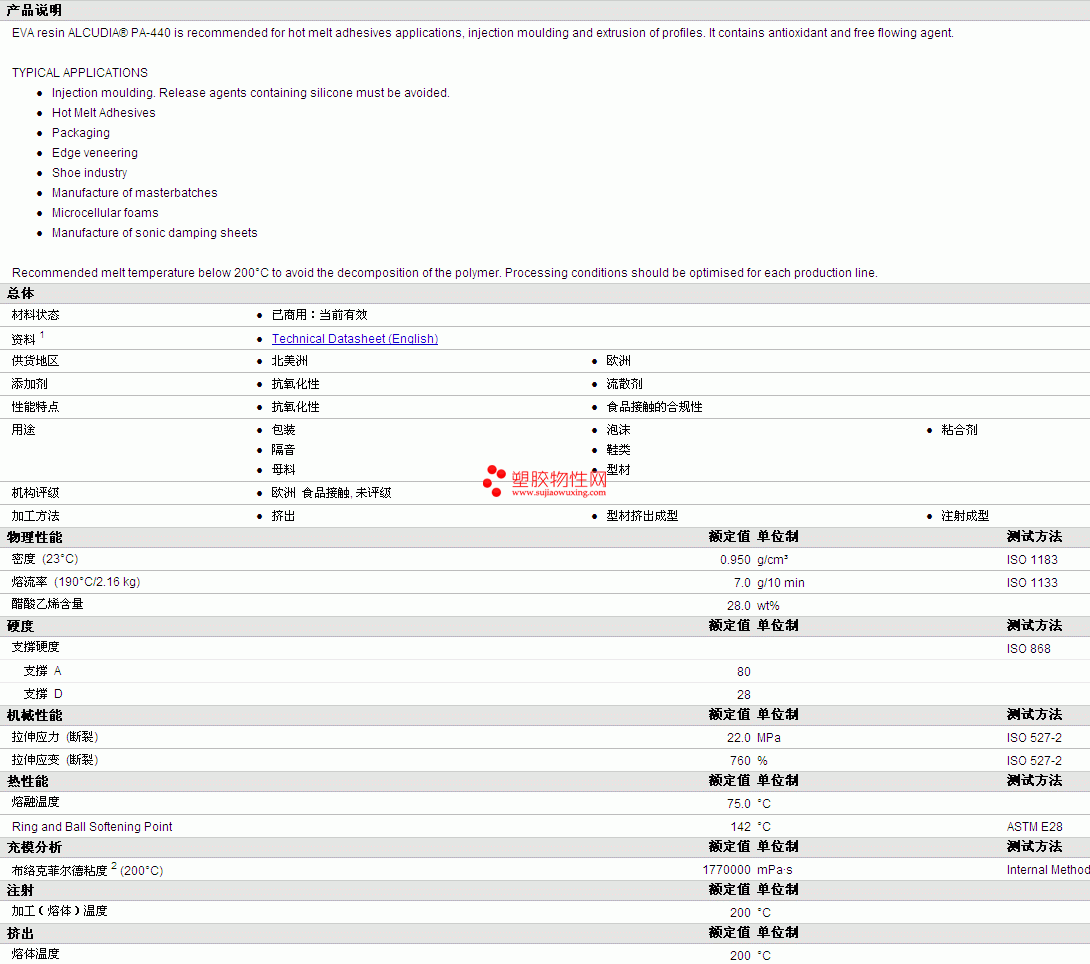
Task: Select the Packaging bullet item
Action: pos(81,133)
